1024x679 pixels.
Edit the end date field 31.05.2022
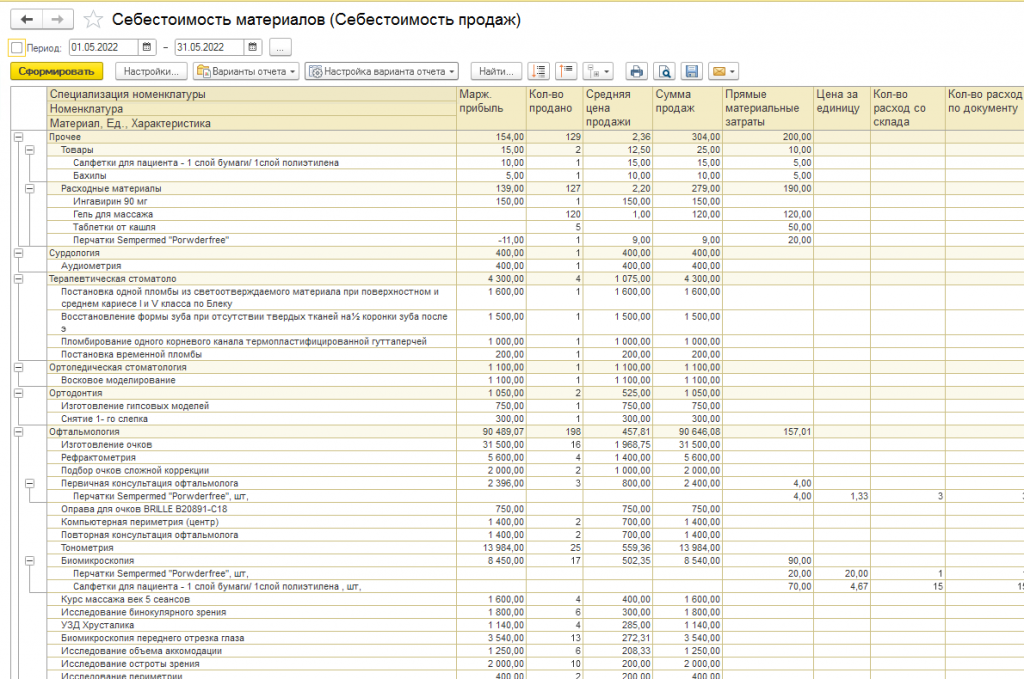(x=209, y=47)
